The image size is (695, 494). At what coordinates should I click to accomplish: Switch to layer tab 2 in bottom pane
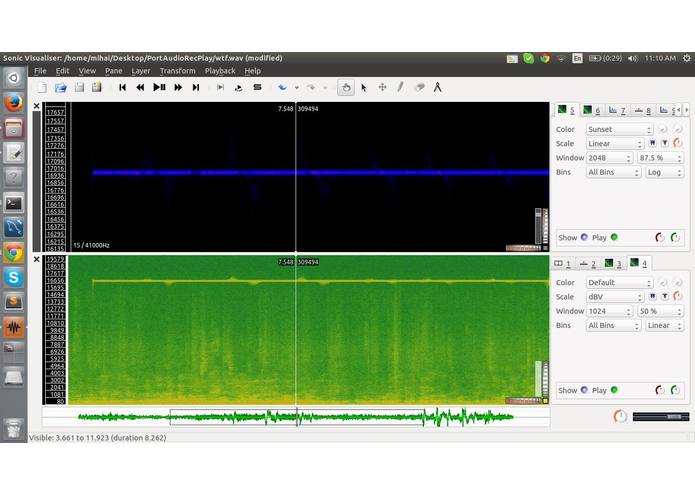pyautogui.click(x=588, y=264)
